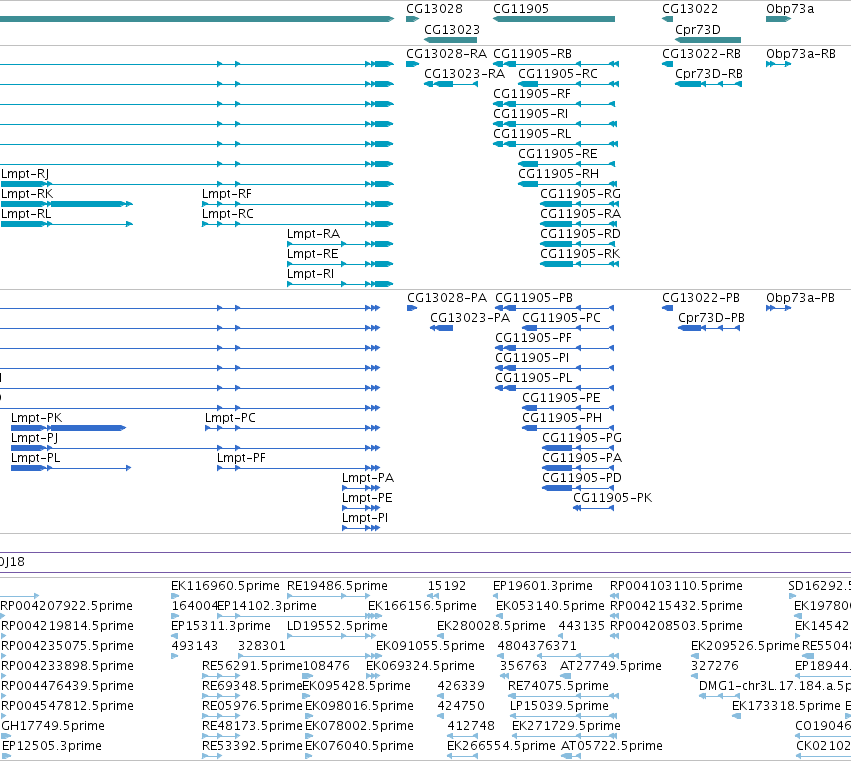Select transcript CG11905-RD label

tap(580, 234)
